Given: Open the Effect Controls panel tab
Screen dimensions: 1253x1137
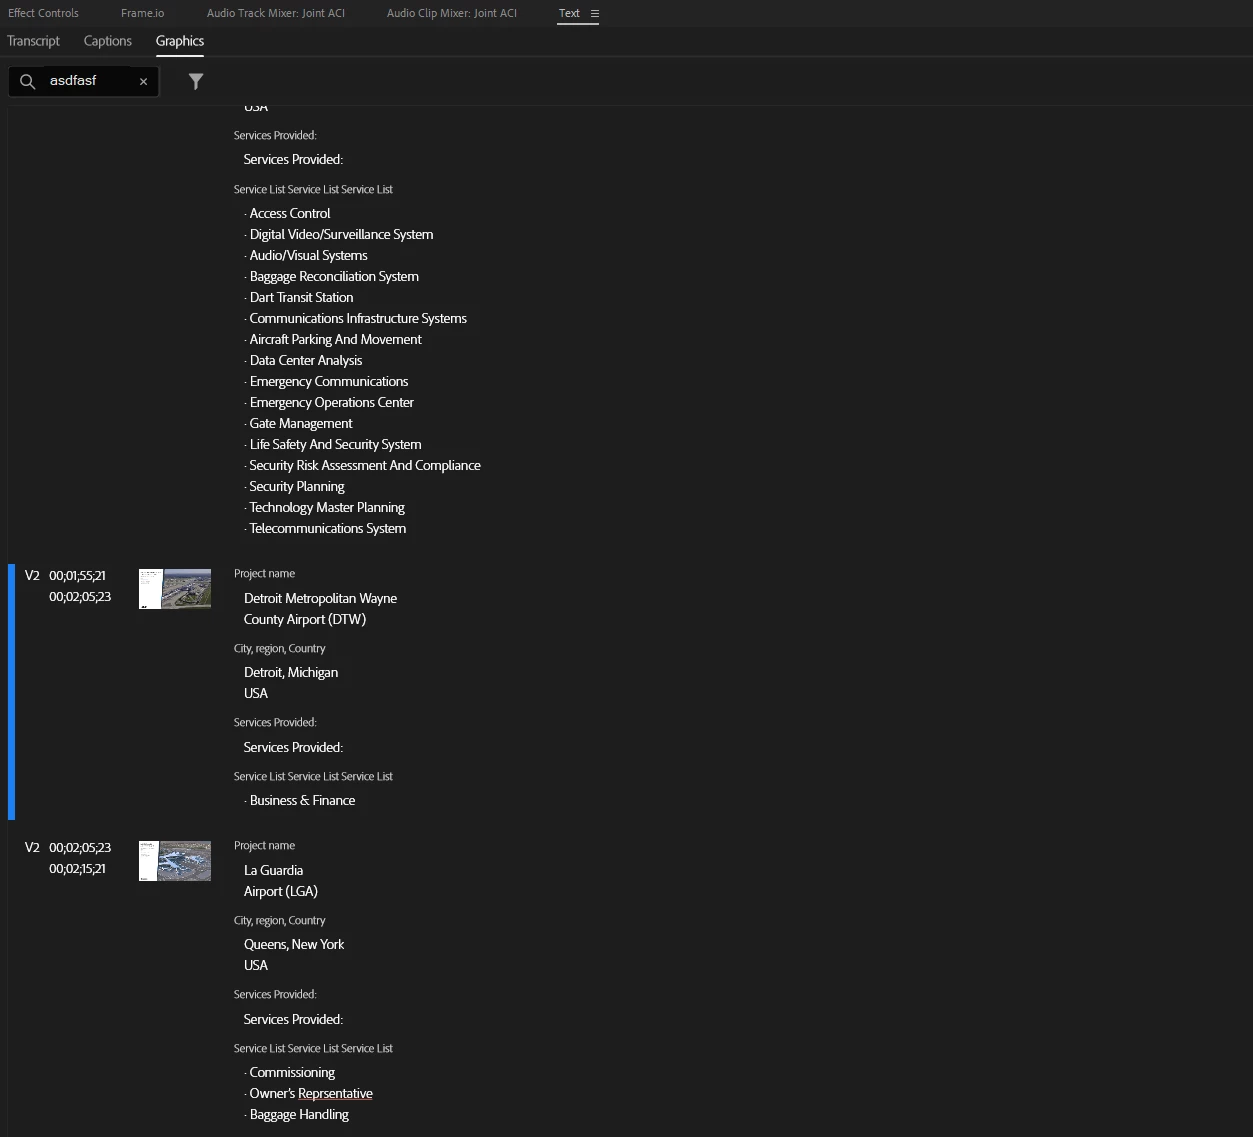Looking at the screenshot, I should coord(43,13).
